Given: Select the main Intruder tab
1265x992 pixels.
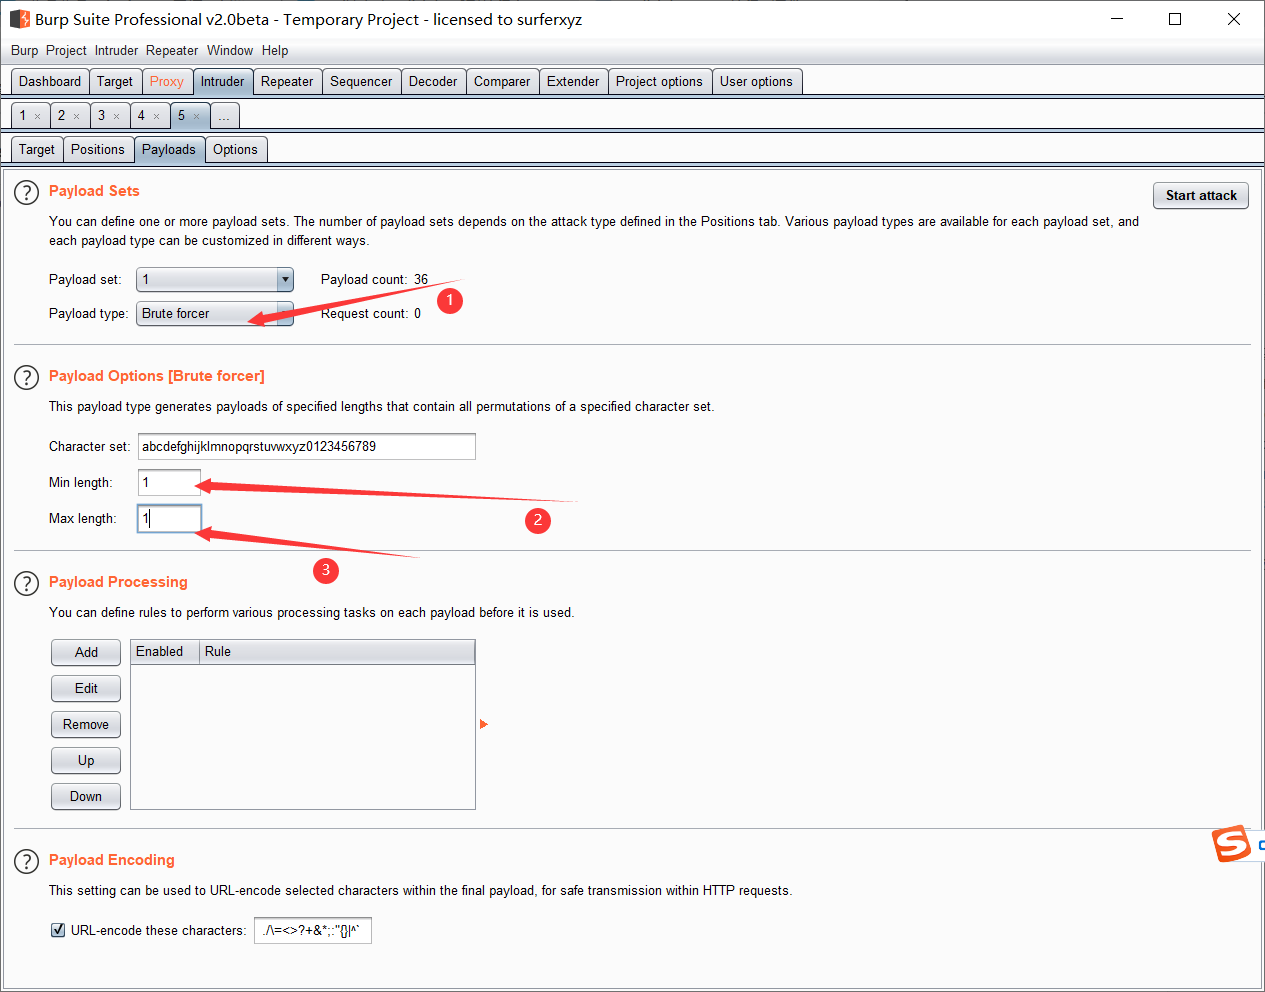Looking at the screenshot, I should 222,82.
